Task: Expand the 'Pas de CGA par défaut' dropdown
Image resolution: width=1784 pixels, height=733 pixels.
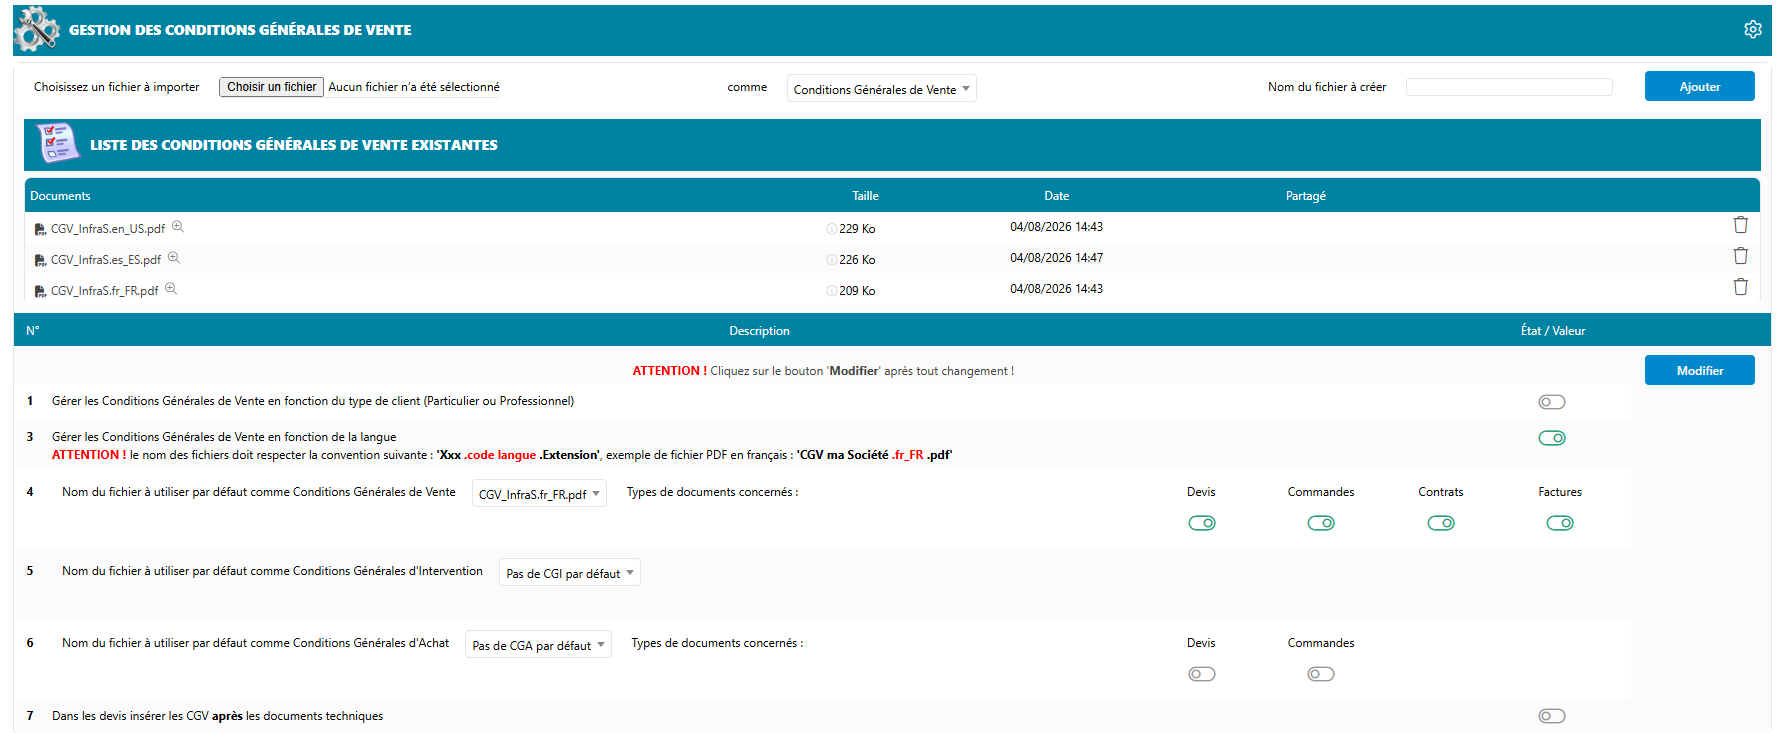Action: [x=538, y=645]
